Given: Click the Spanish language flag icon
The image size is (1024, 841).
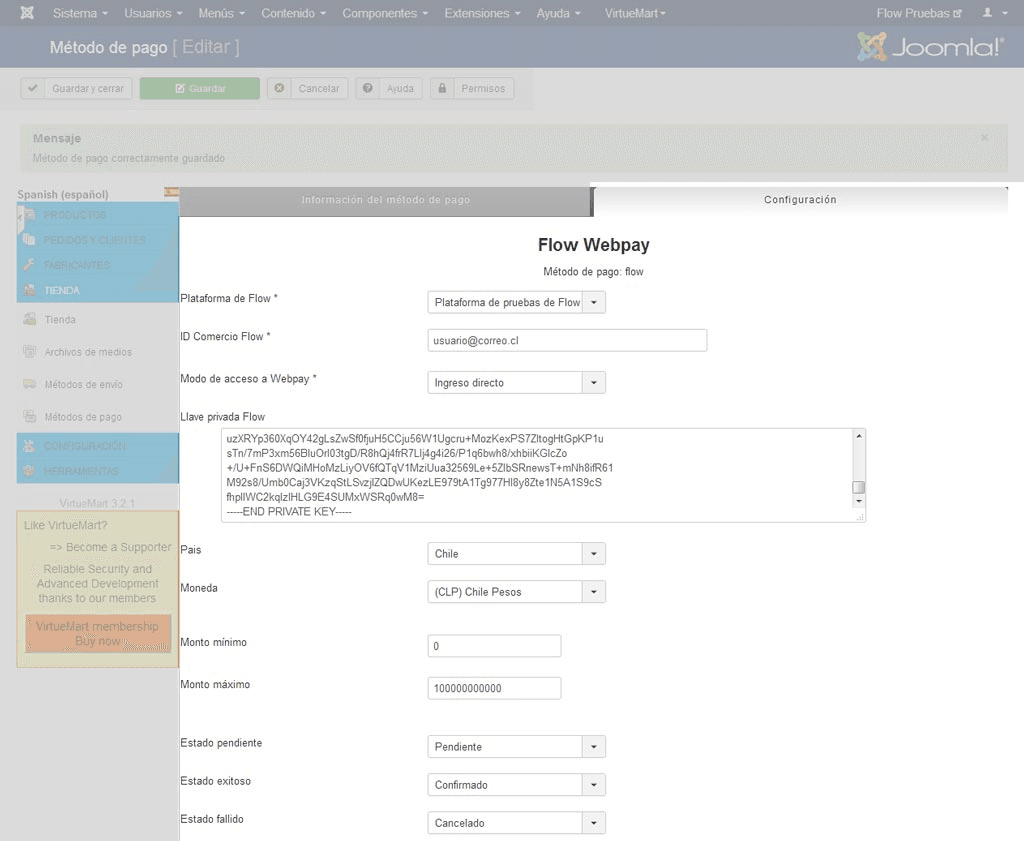Looking at the screenshot, I should click(x=171, y=192).
